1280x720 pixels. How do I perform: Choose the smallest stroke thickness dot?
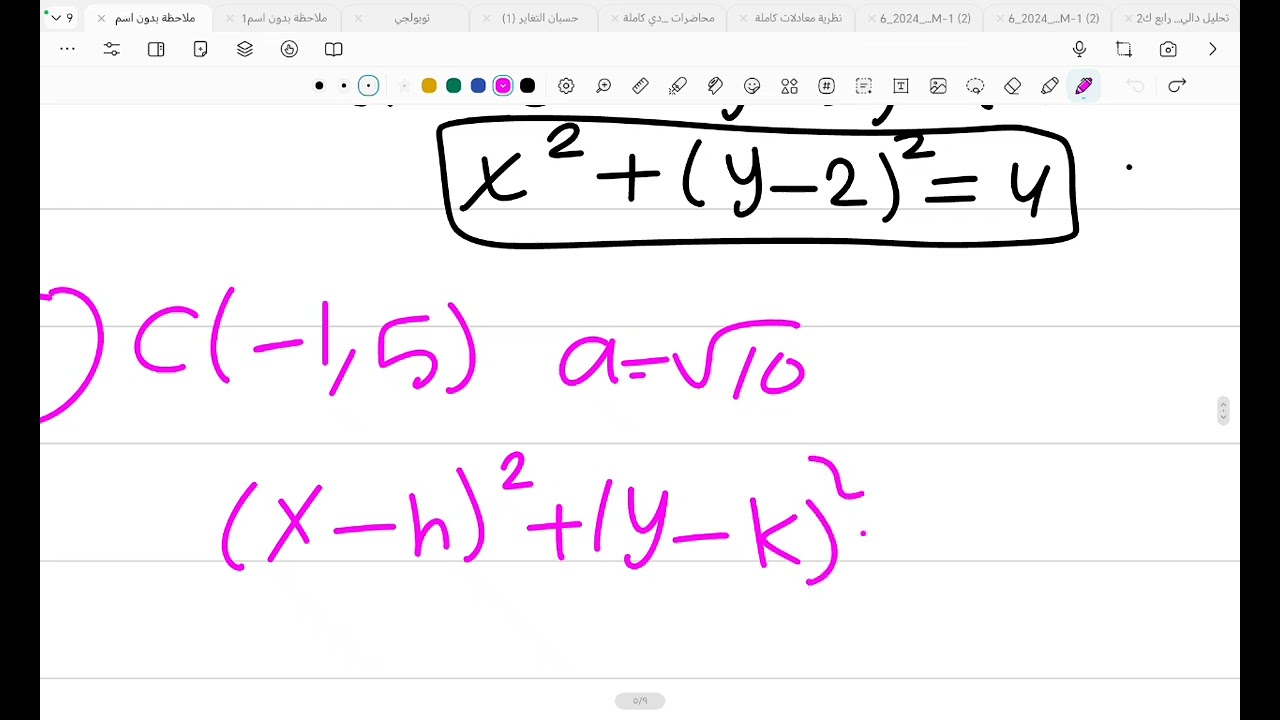pos(319,86)
